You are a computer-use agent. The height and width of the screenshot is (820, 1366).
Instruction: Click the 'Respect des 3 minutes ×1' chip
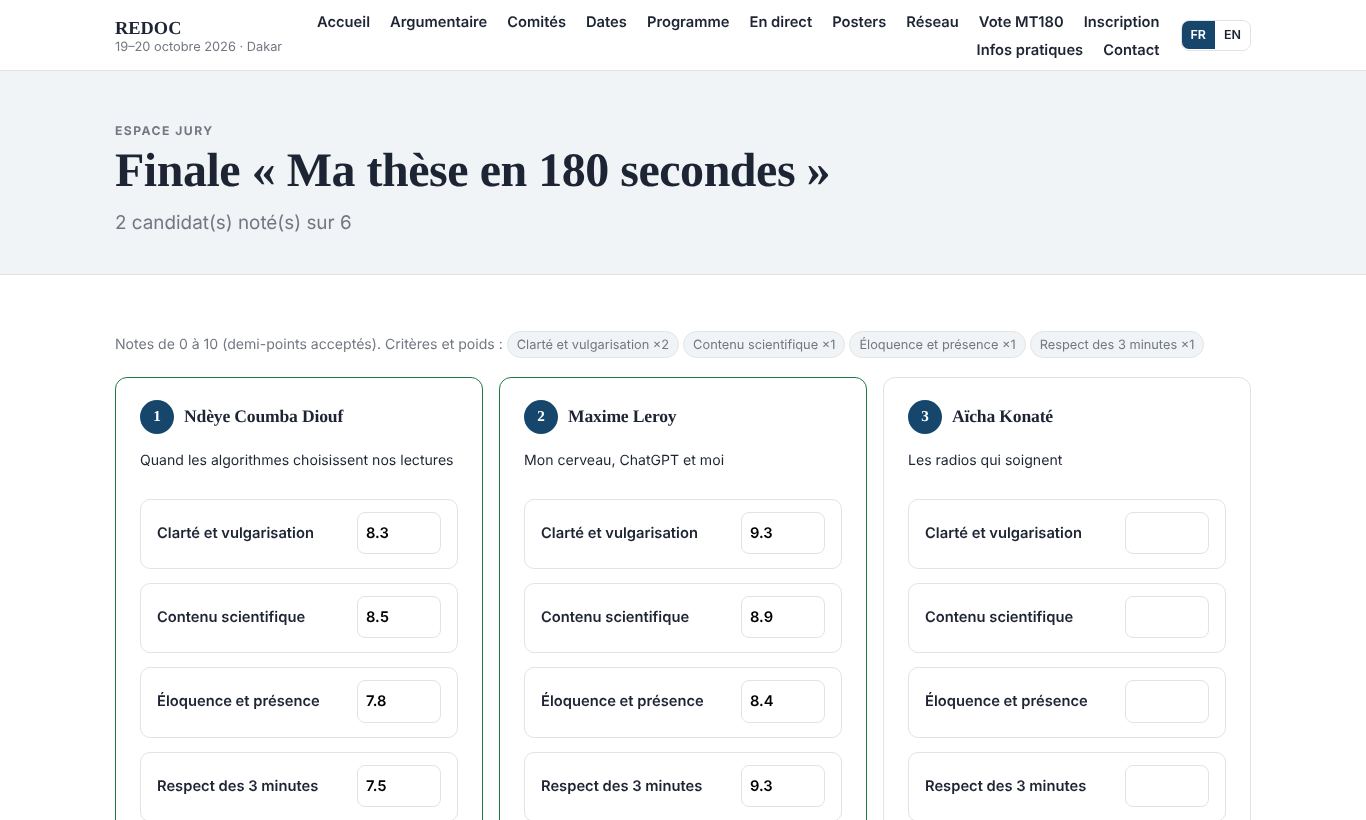pos(1117,345)
